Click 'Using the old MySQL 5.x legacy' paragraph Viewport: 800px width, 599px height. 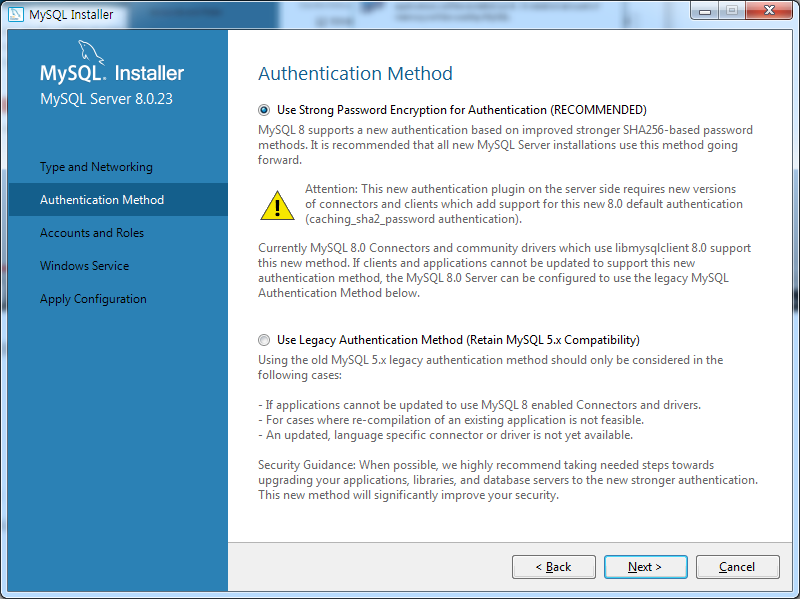pyautogui.click(x=490, y=367)
